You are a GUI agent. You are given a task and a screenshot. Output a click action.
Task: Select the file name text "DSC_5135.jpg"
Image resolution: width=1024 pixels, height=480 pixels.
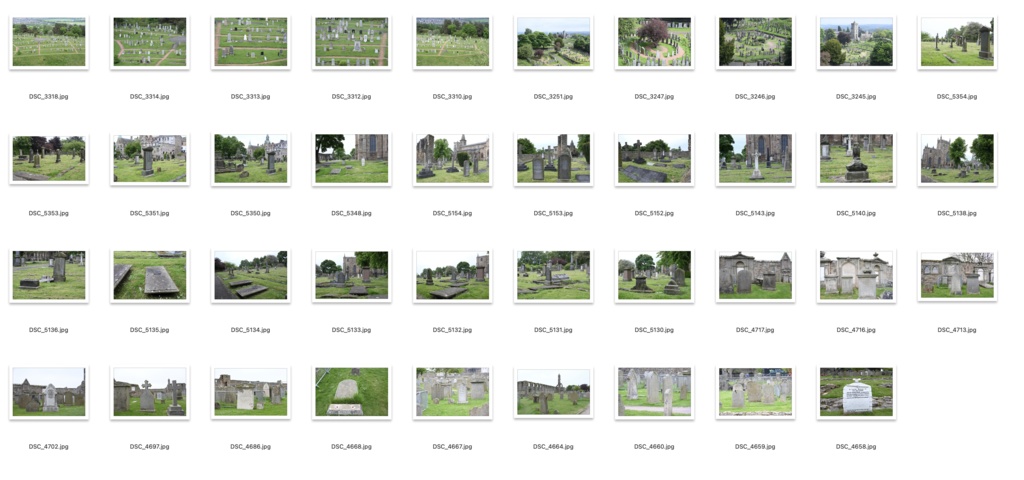(149, 330)
